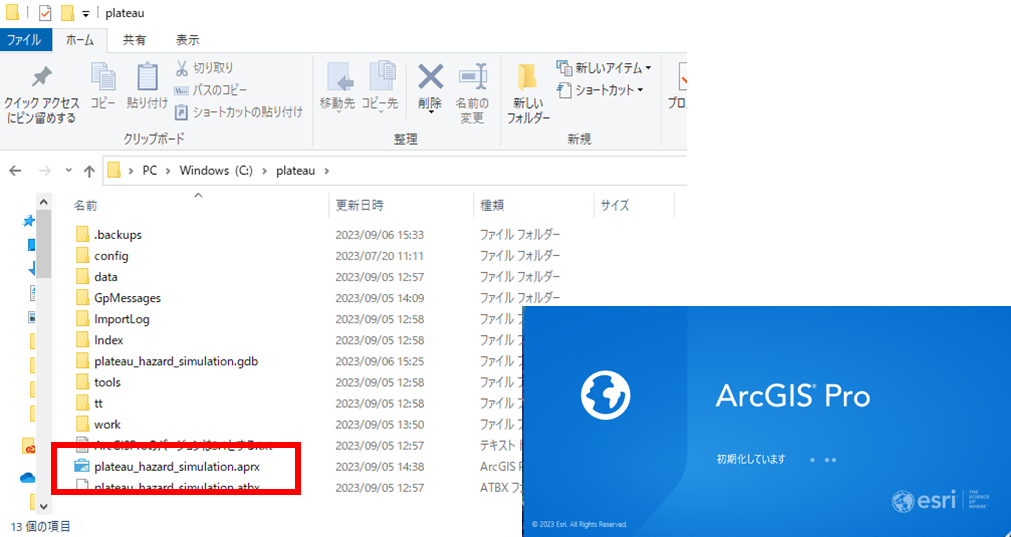
Task: Click the 2023/09/05 14:38 date of the .aprx file
Action: (379, 466)
